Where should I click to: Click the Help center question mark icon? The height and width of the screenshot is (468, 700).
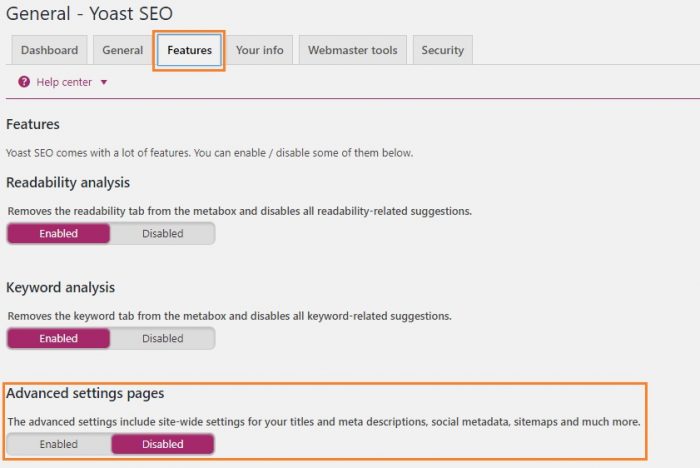click(24, 82)
